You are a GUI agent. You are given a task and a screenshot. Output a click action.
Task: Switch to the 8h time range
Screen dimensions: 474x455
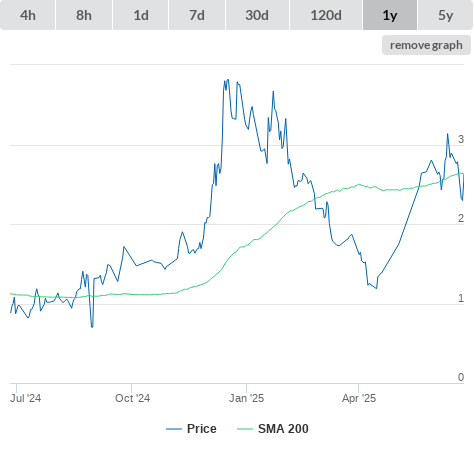pyautogui.click(x=84, y=15)
